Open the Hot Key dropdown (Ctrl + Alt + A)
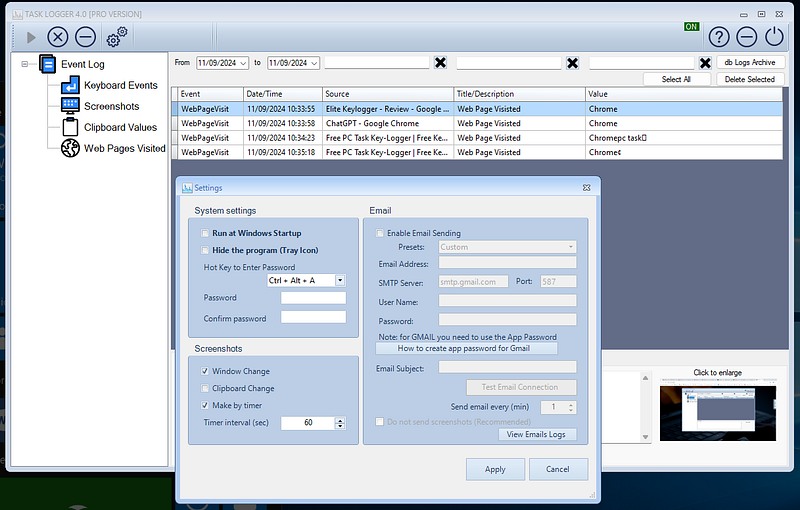The height and width of the screenshot is (510, 800). 340,280
